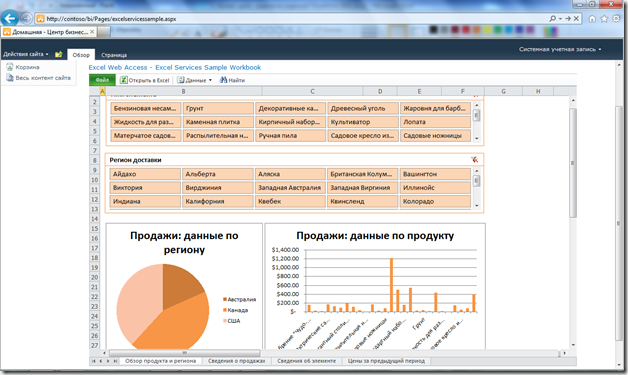Select region slicer item Колорадо
The width and height of the screenshot is (628, 375).
coord(435,202)
